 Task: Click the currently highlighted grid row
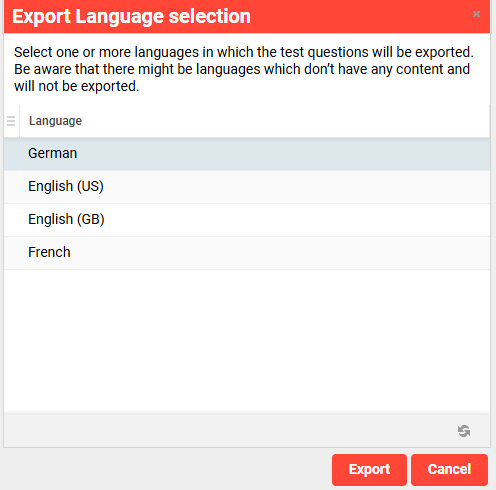[x=247, y=154]
